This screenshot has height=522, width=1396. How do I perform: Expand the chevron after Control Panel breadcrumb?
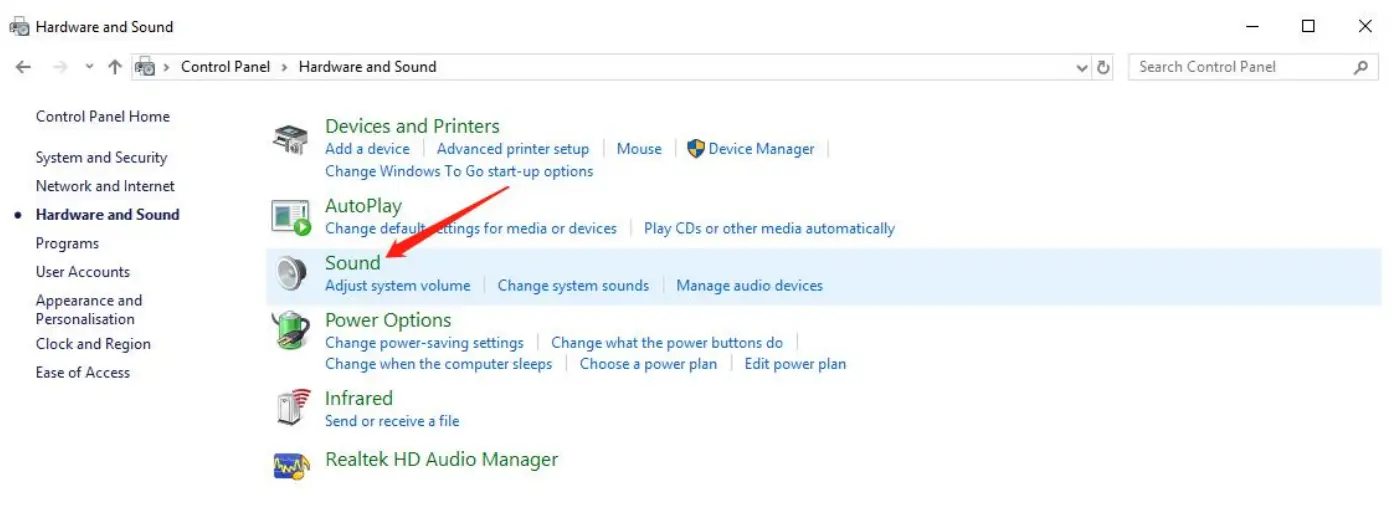click(285, 67)
